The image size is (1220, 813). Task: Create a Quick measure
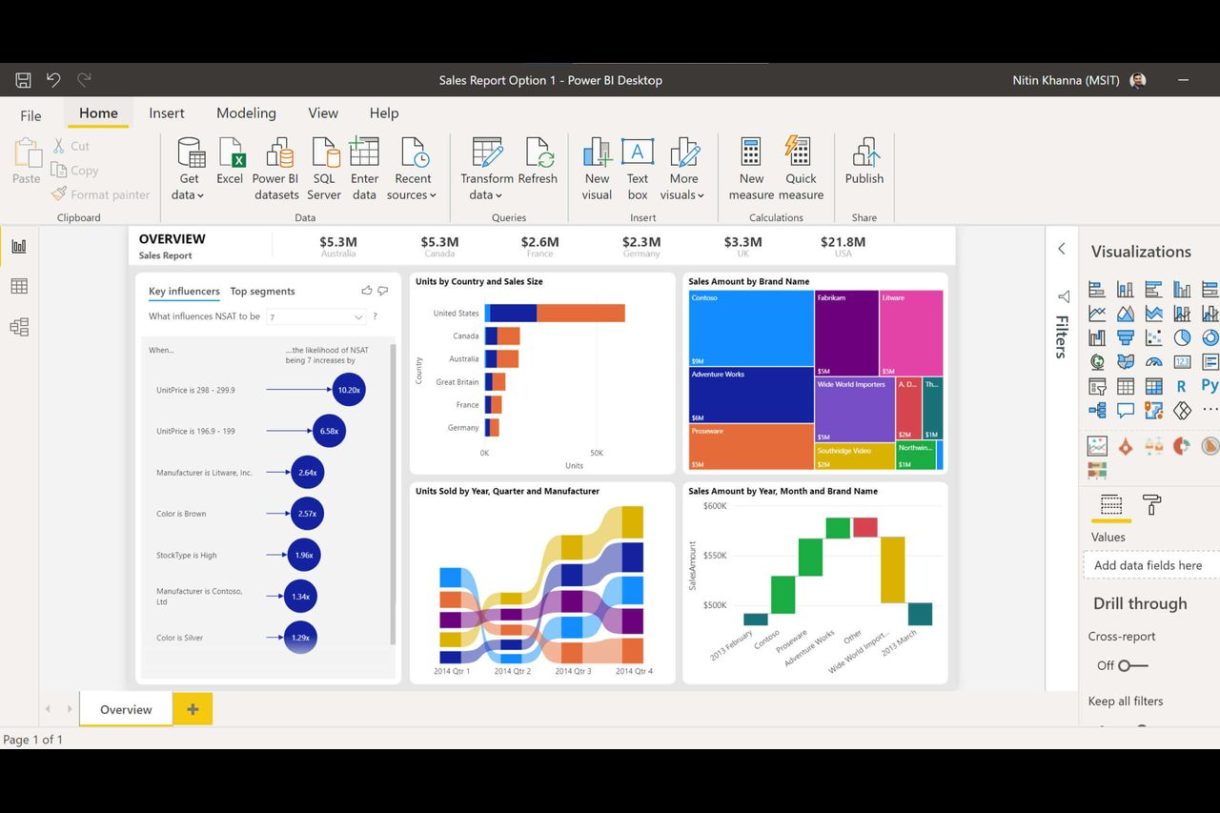point(800,169)
